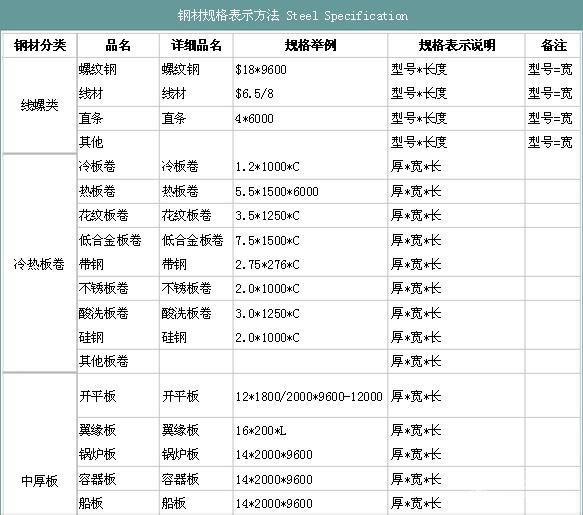This screenshot has width=583, height=515.
Task: Select the 12*1800/2000*9600-12000 开平板 specification
Action: pos(309,396)
